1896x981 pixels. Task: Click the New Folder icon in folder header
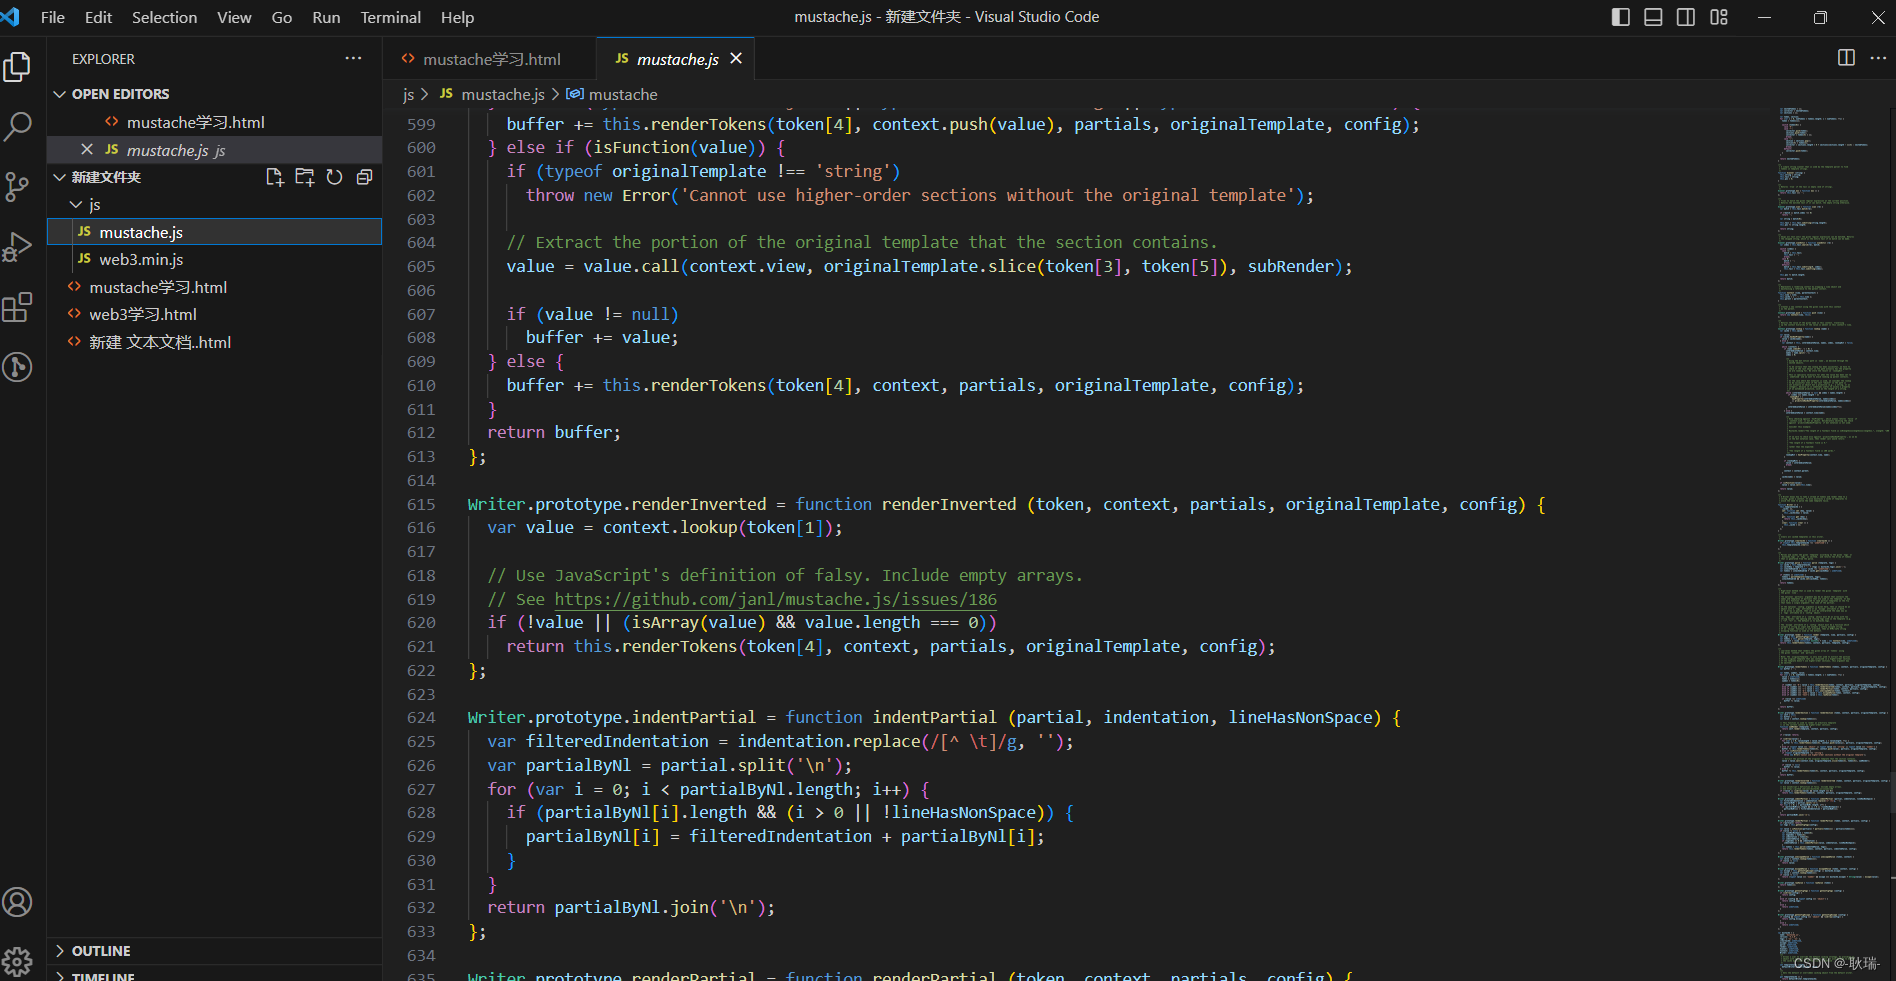point(305,177)
